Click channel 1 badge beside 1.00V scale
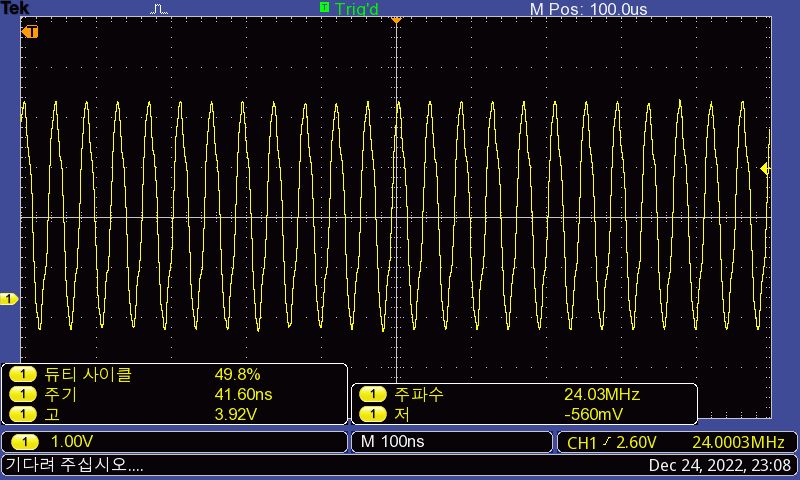This screenshot has width=800, height=480. 24,442
